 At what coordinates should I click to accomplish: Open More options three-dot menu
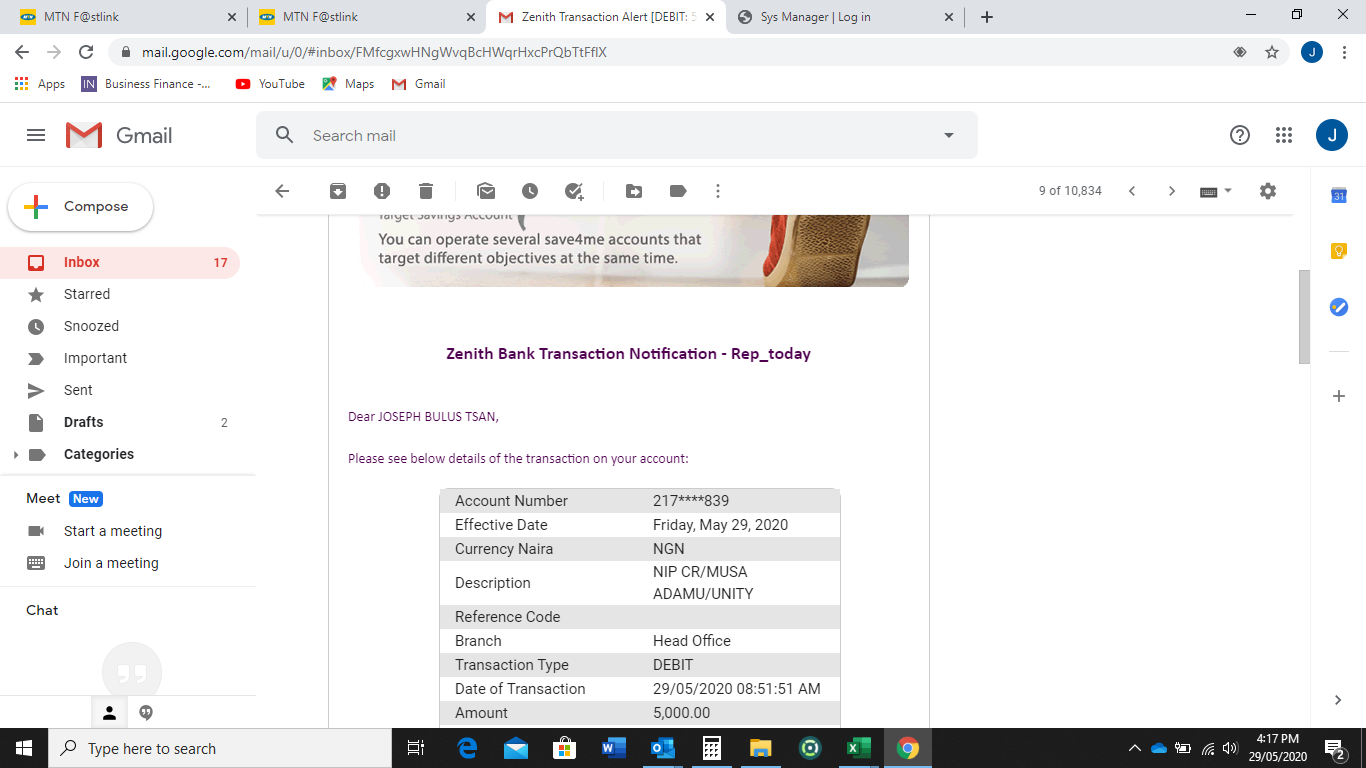point(718,191)
